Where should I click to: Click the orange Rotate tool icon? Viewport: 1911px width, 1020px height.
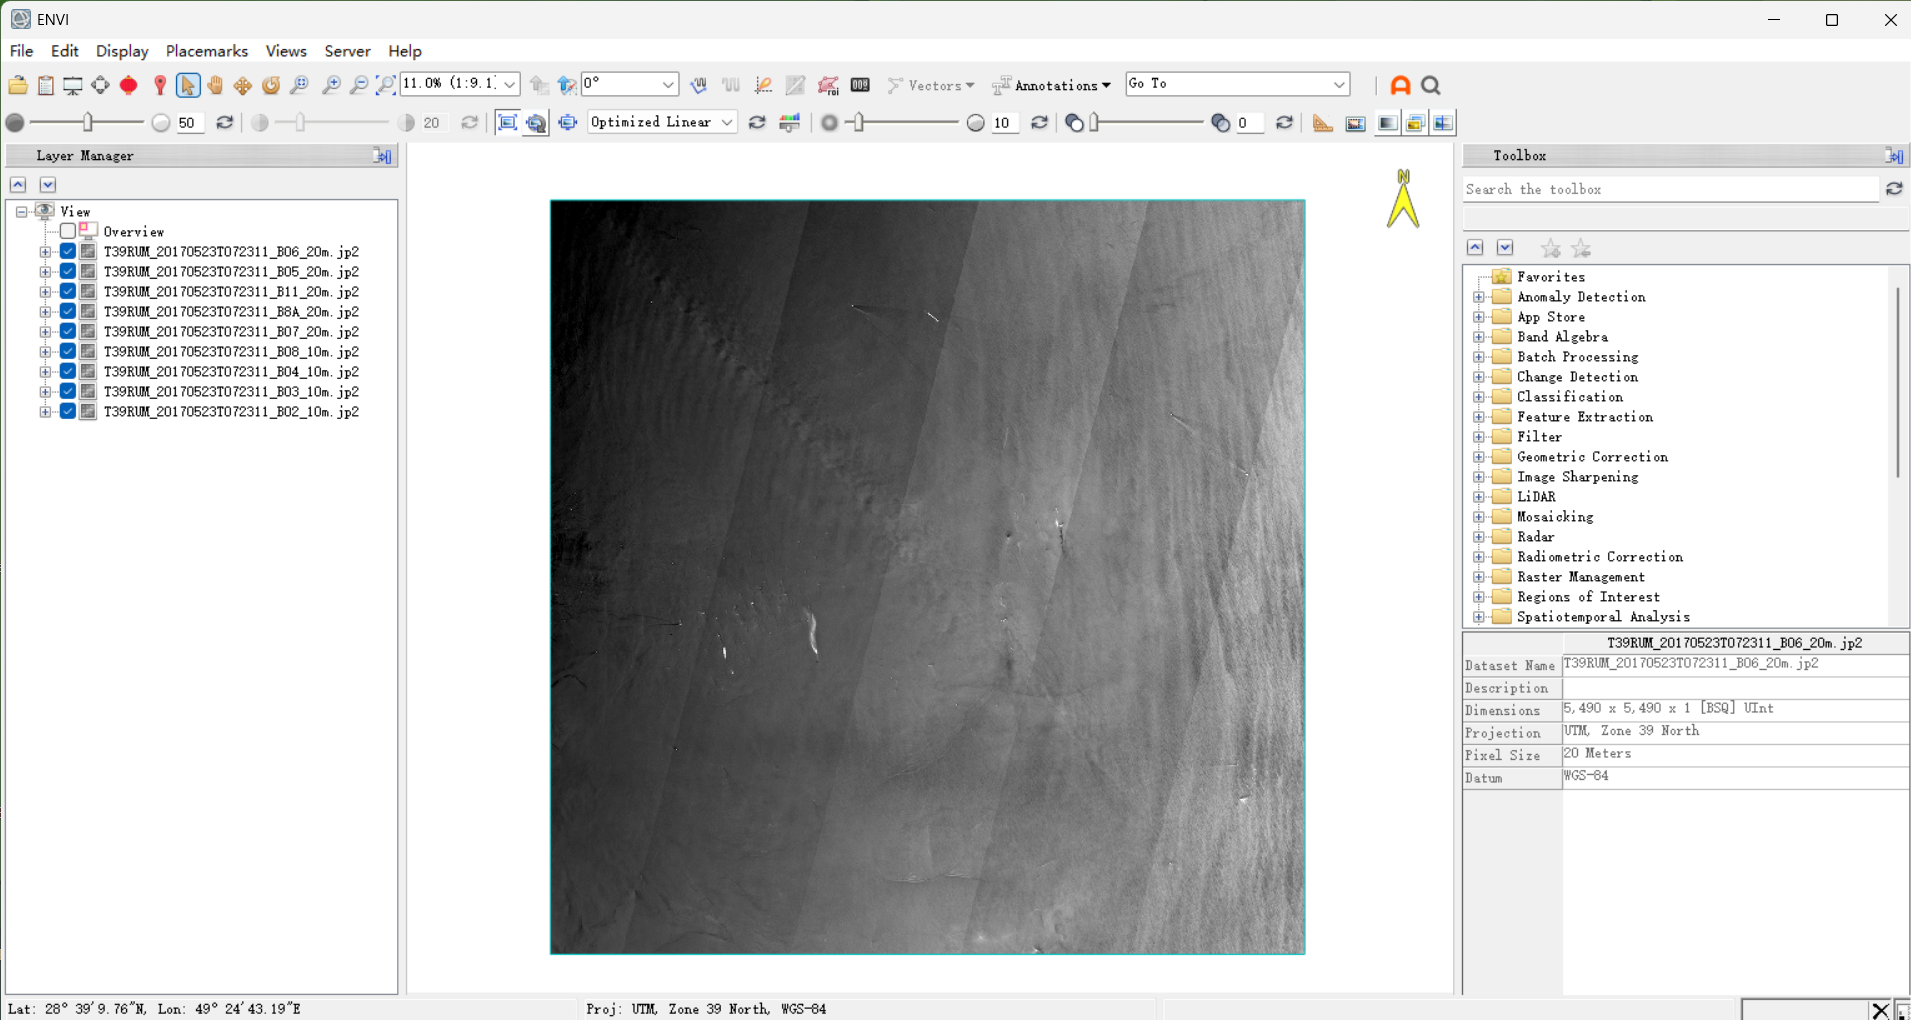[271, 85]
